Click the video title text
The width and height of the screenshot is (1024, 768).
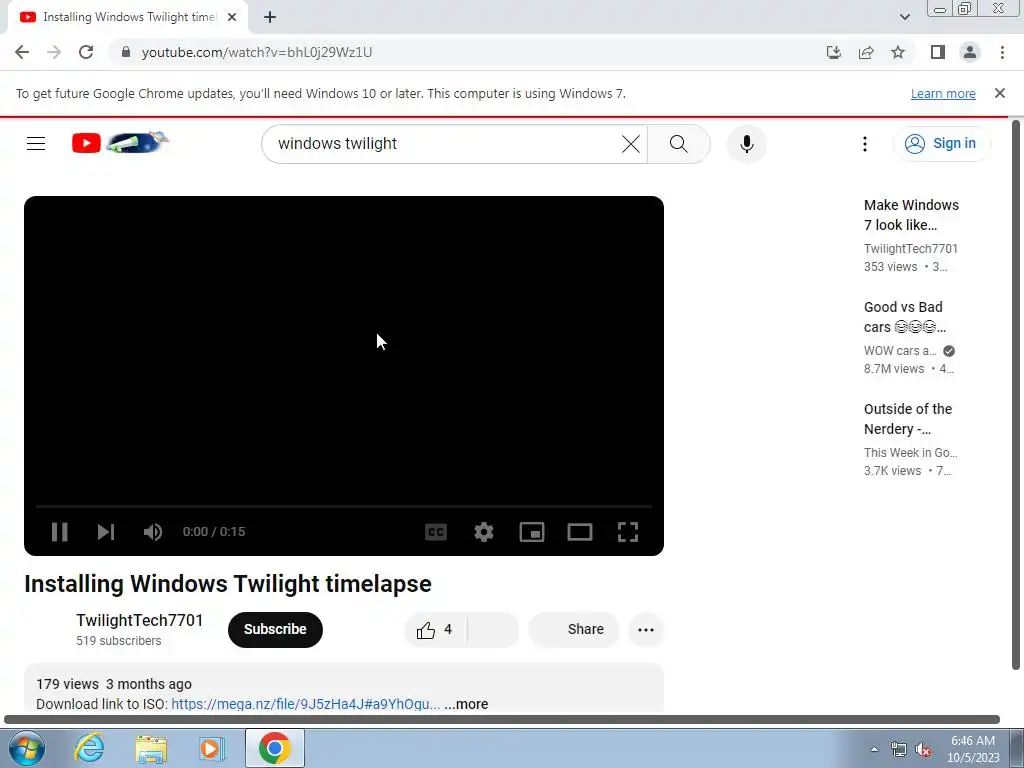pos(228,584)
